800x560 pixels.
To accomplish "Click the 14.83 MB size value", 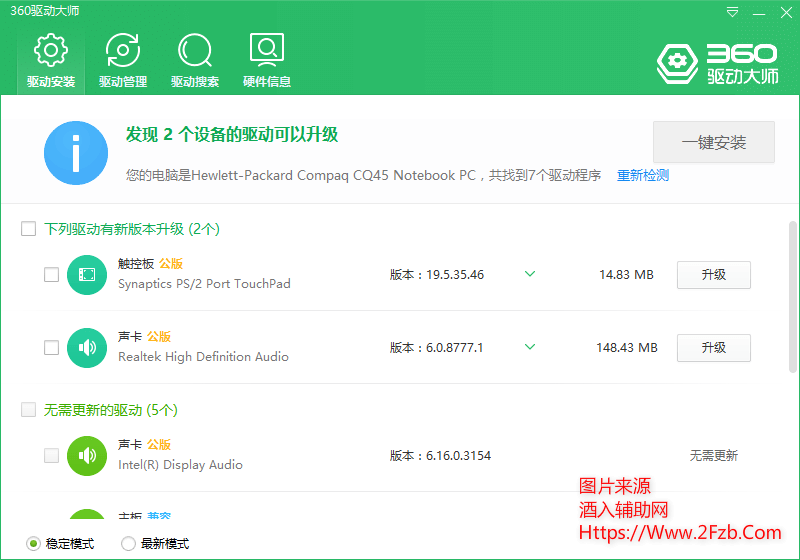I will (x=626, y=275).
